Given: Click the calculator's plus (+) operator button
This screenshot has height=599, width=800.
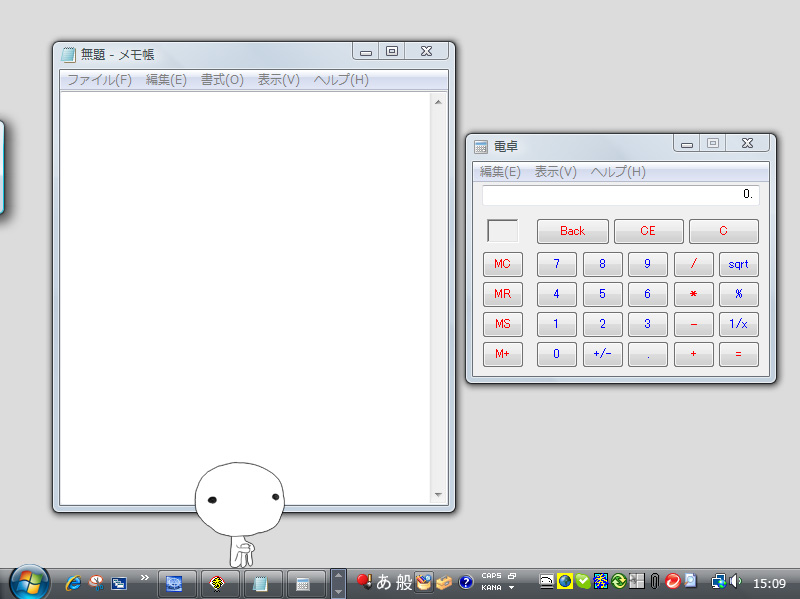Looking at the screenshot, I should coord(693,354).
